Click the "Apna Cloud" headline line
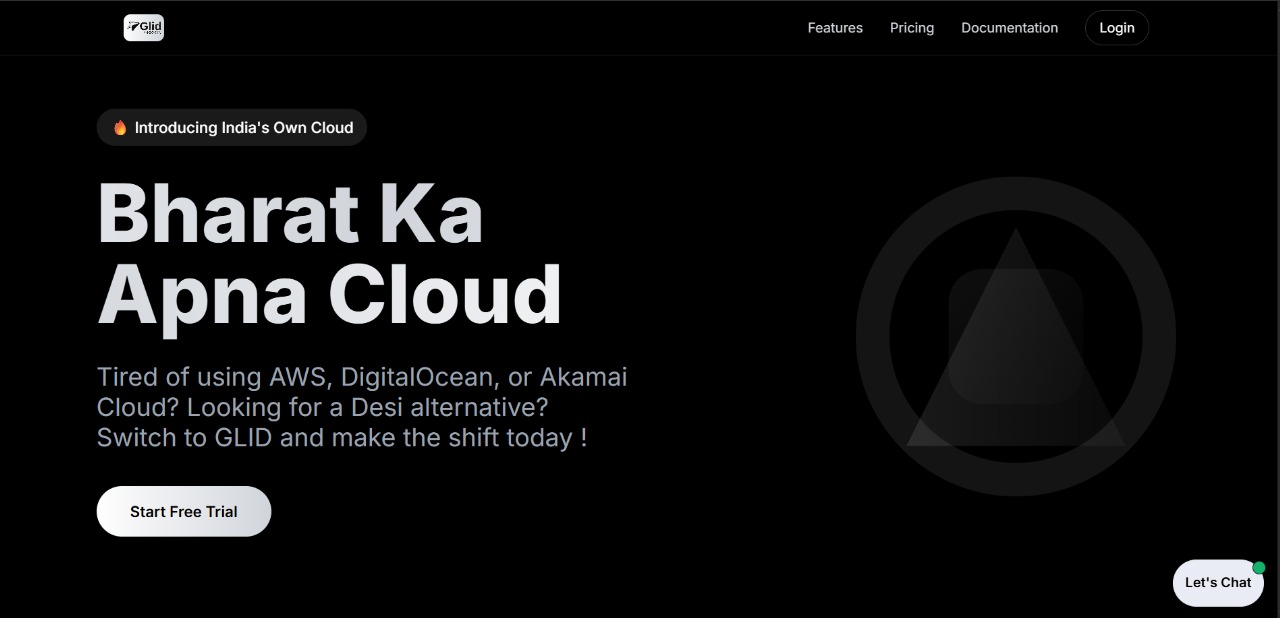This screenshot has height=618, width=1280. pyautogui.click(x=329, y=295)
